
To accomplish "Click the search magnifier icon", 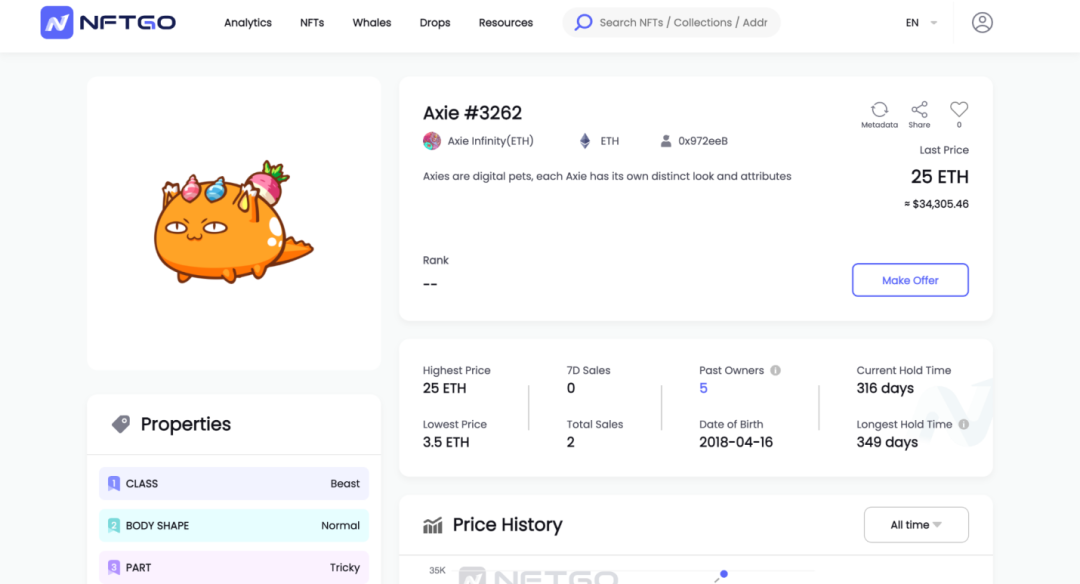I will (583, 22).
